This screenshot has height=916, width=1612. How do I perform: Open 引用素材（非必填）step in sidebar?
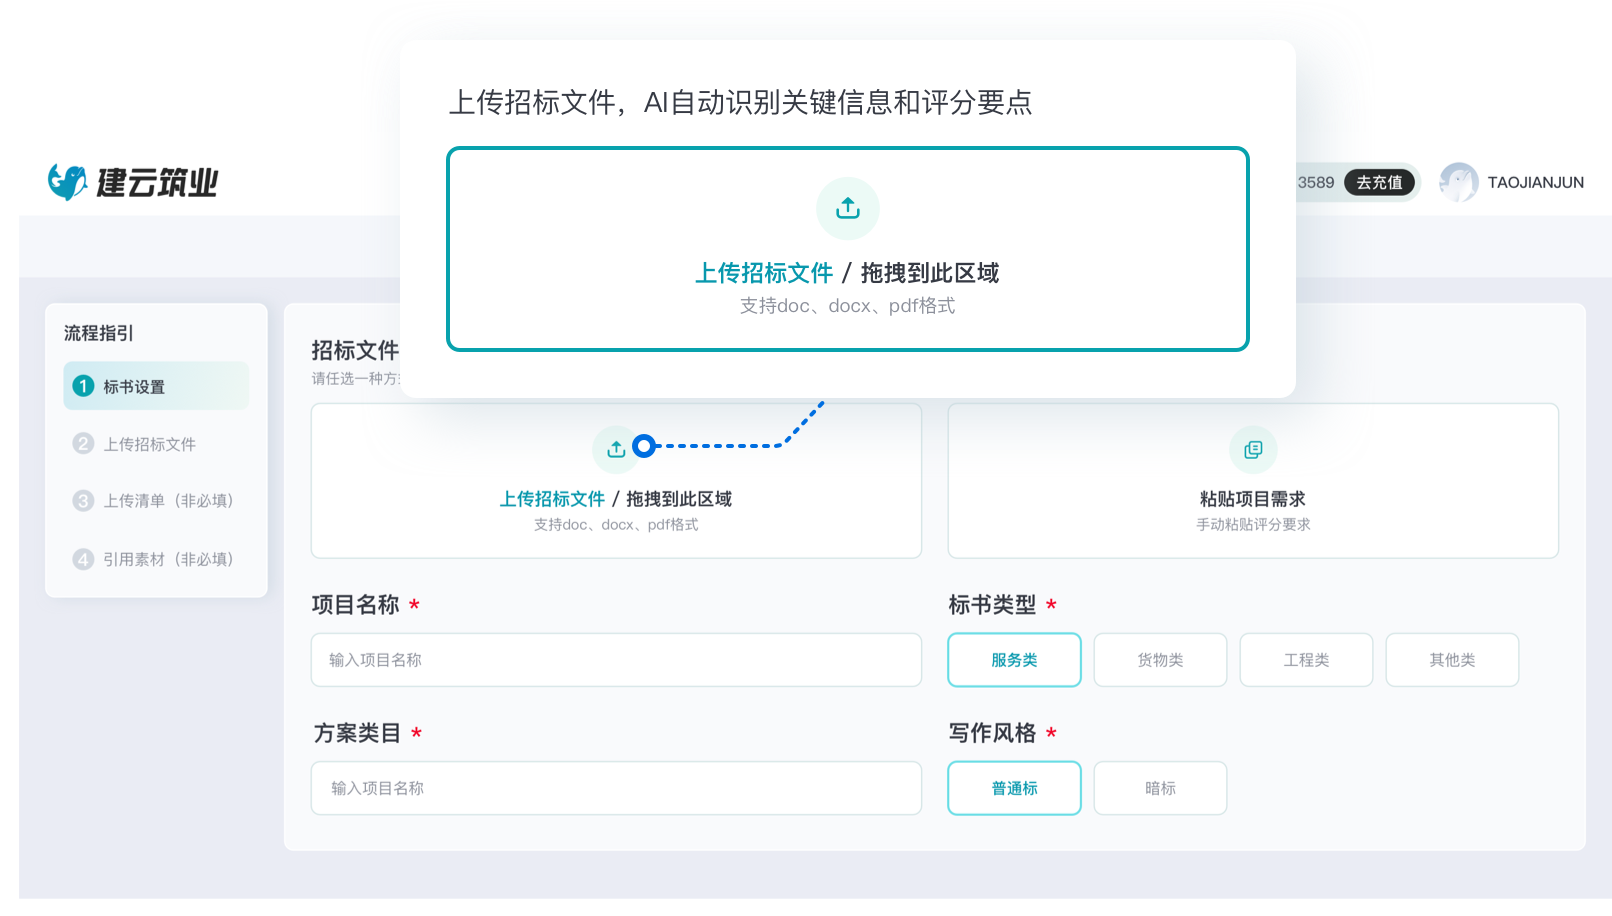[167, 559]
